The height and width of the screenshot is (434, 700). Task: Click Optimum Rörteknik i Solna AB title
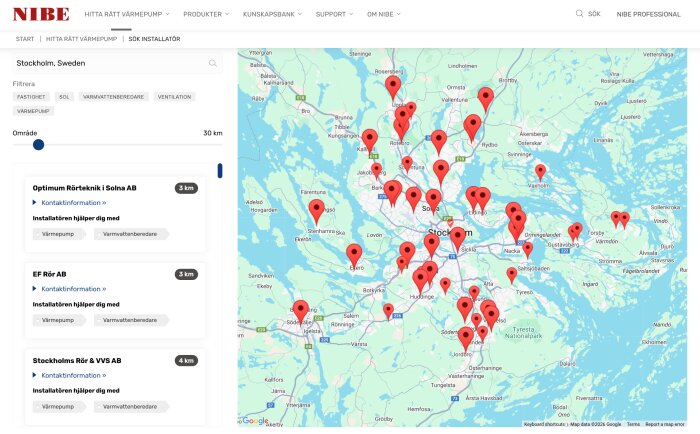[x=84, y=188]
